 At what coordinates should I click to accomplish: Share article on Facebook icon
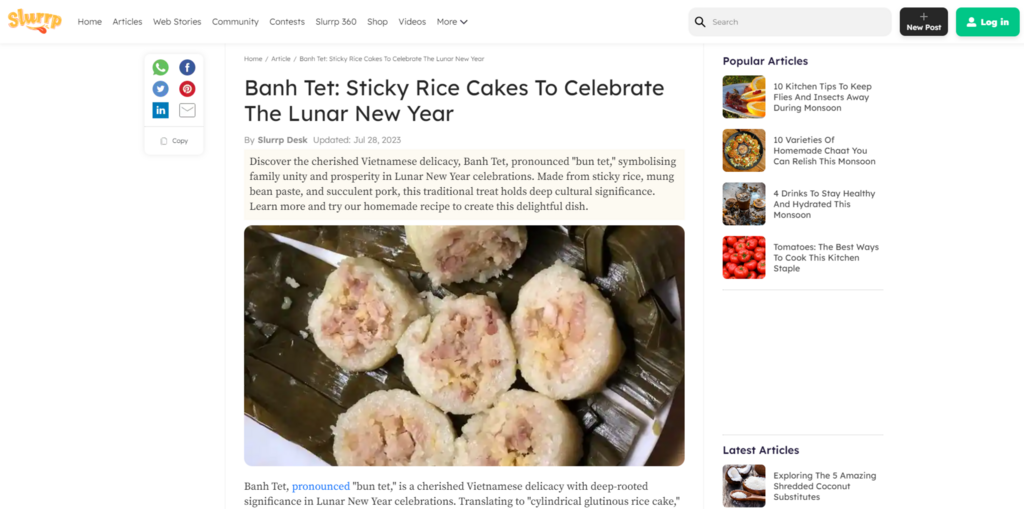coord(187,68)
